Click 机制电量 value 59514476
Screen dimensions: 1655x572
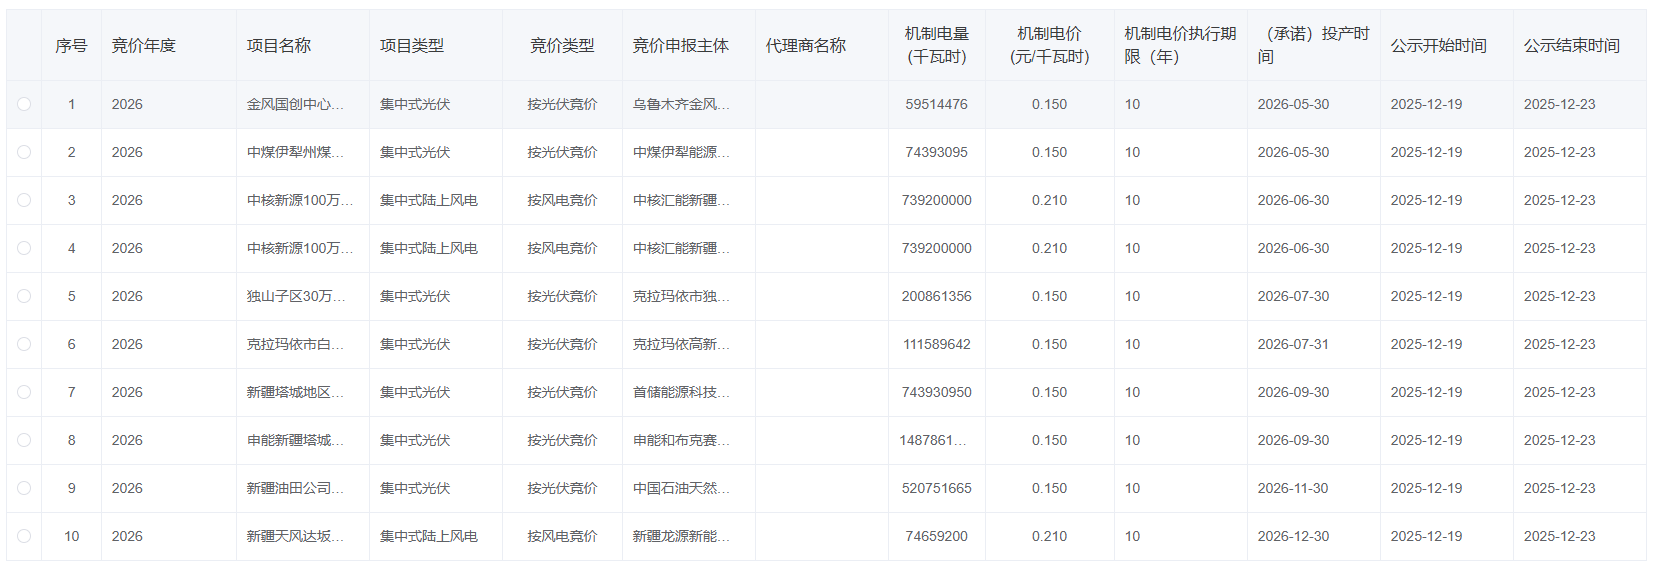click(936, 104)
